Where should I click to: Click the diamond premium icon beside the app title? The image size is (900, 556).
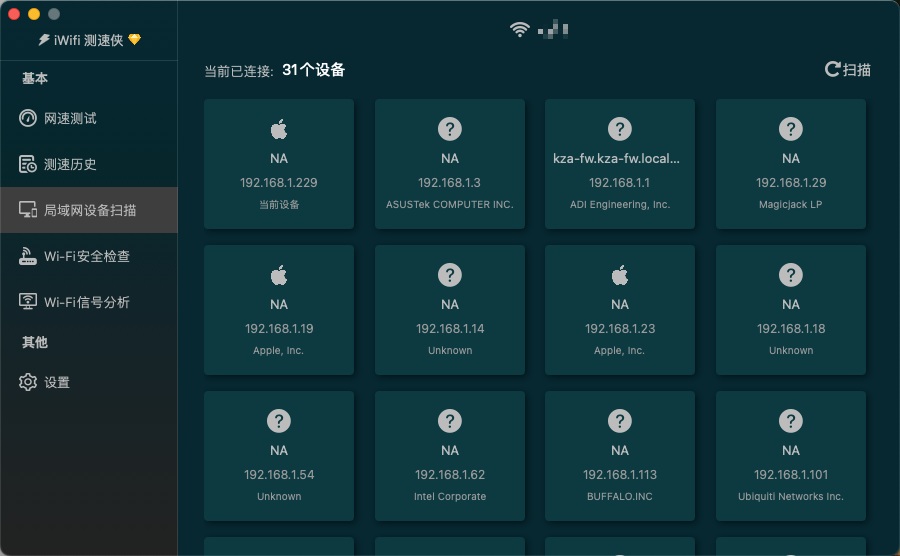coord(135,40)
